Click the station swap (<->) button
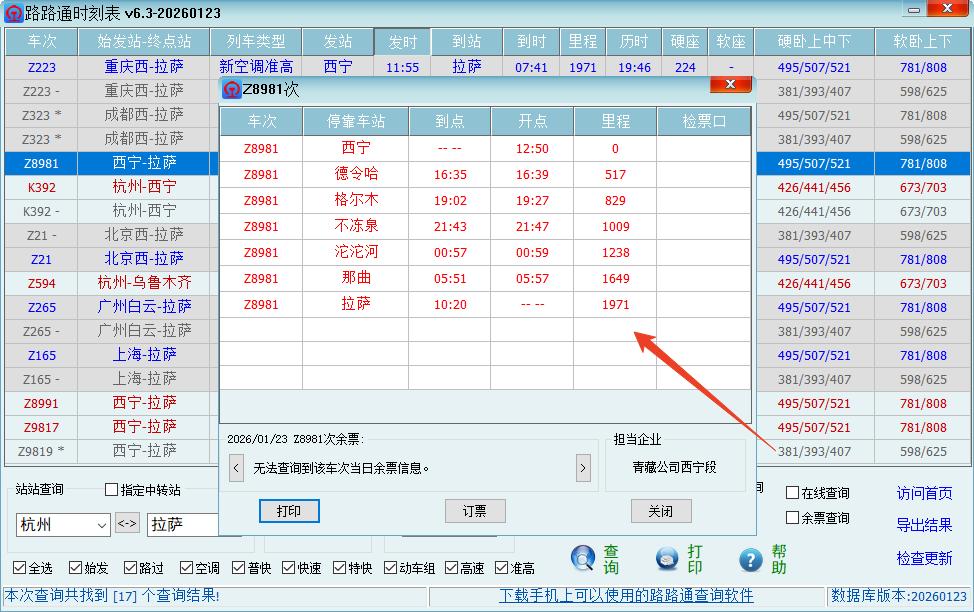 pos(127,524)
